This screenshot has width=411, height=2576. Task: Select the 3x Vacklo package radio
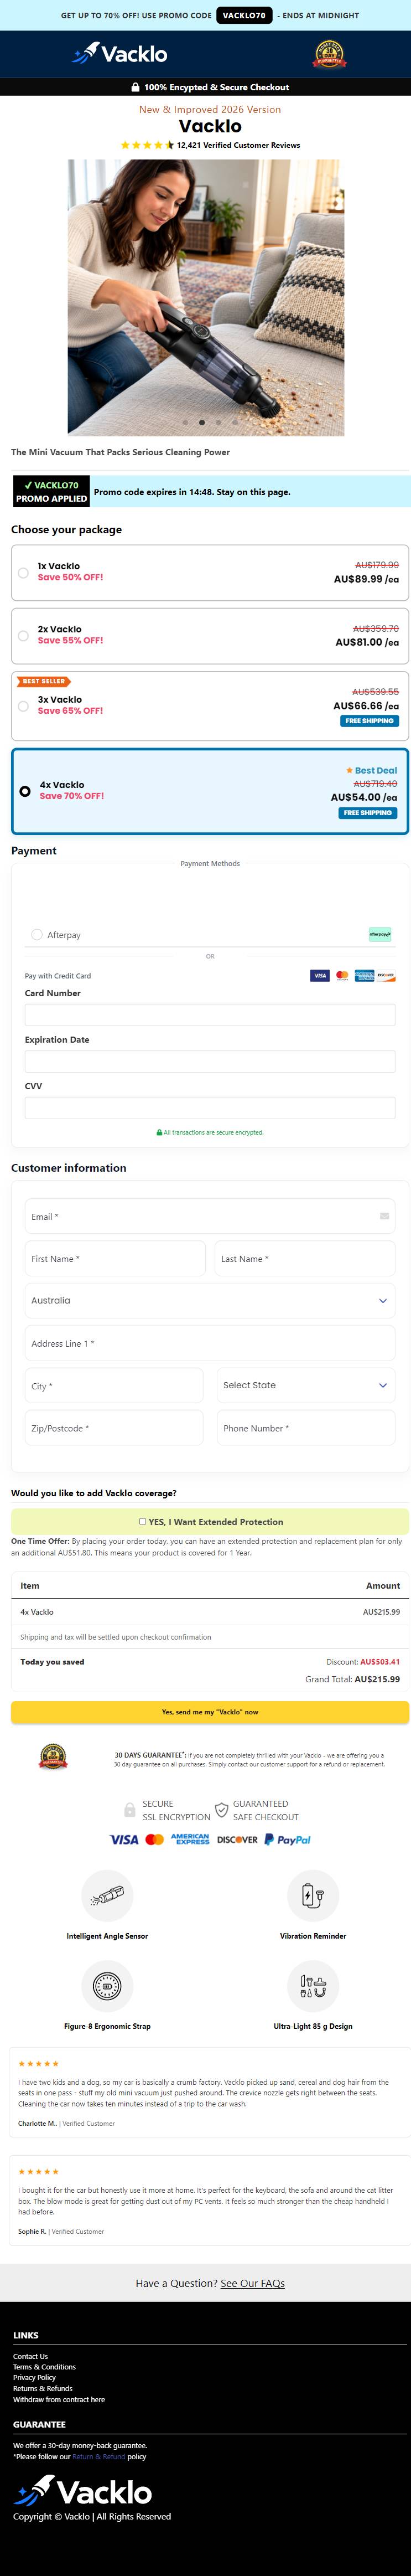coord(23,706)
